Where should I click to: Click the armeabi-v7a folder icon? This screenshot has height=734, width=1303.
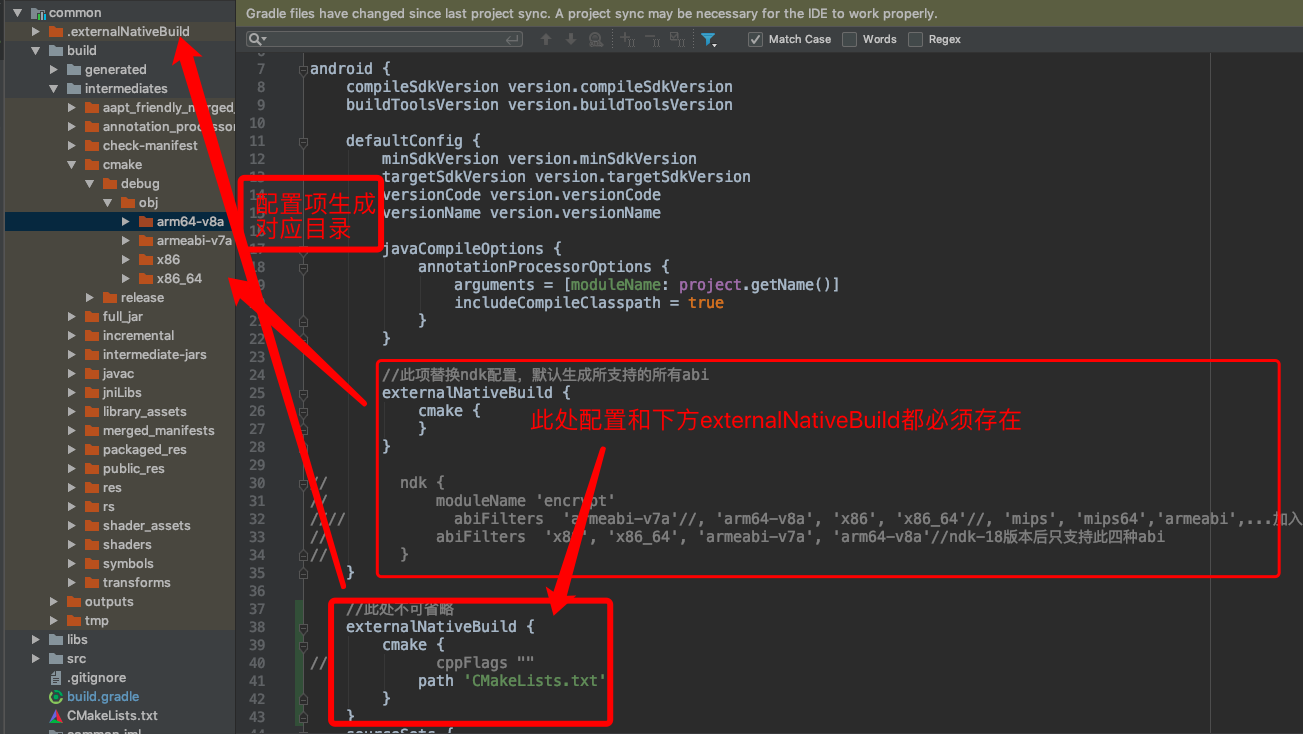point(145,240)
